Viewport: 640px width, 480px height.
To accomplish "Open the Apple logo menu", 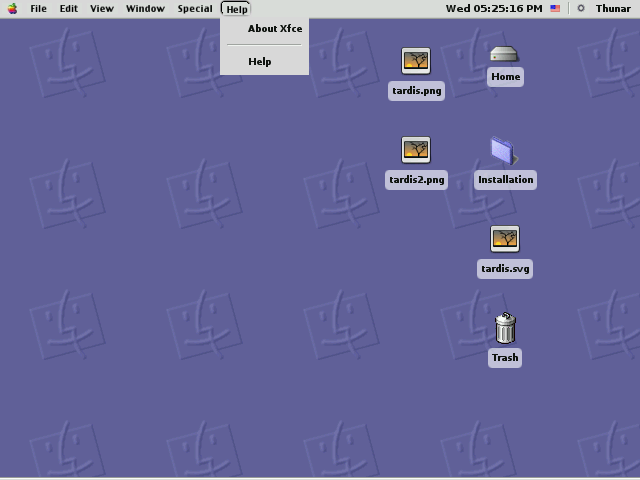I will pyautogui.click(x=13, y=9).
